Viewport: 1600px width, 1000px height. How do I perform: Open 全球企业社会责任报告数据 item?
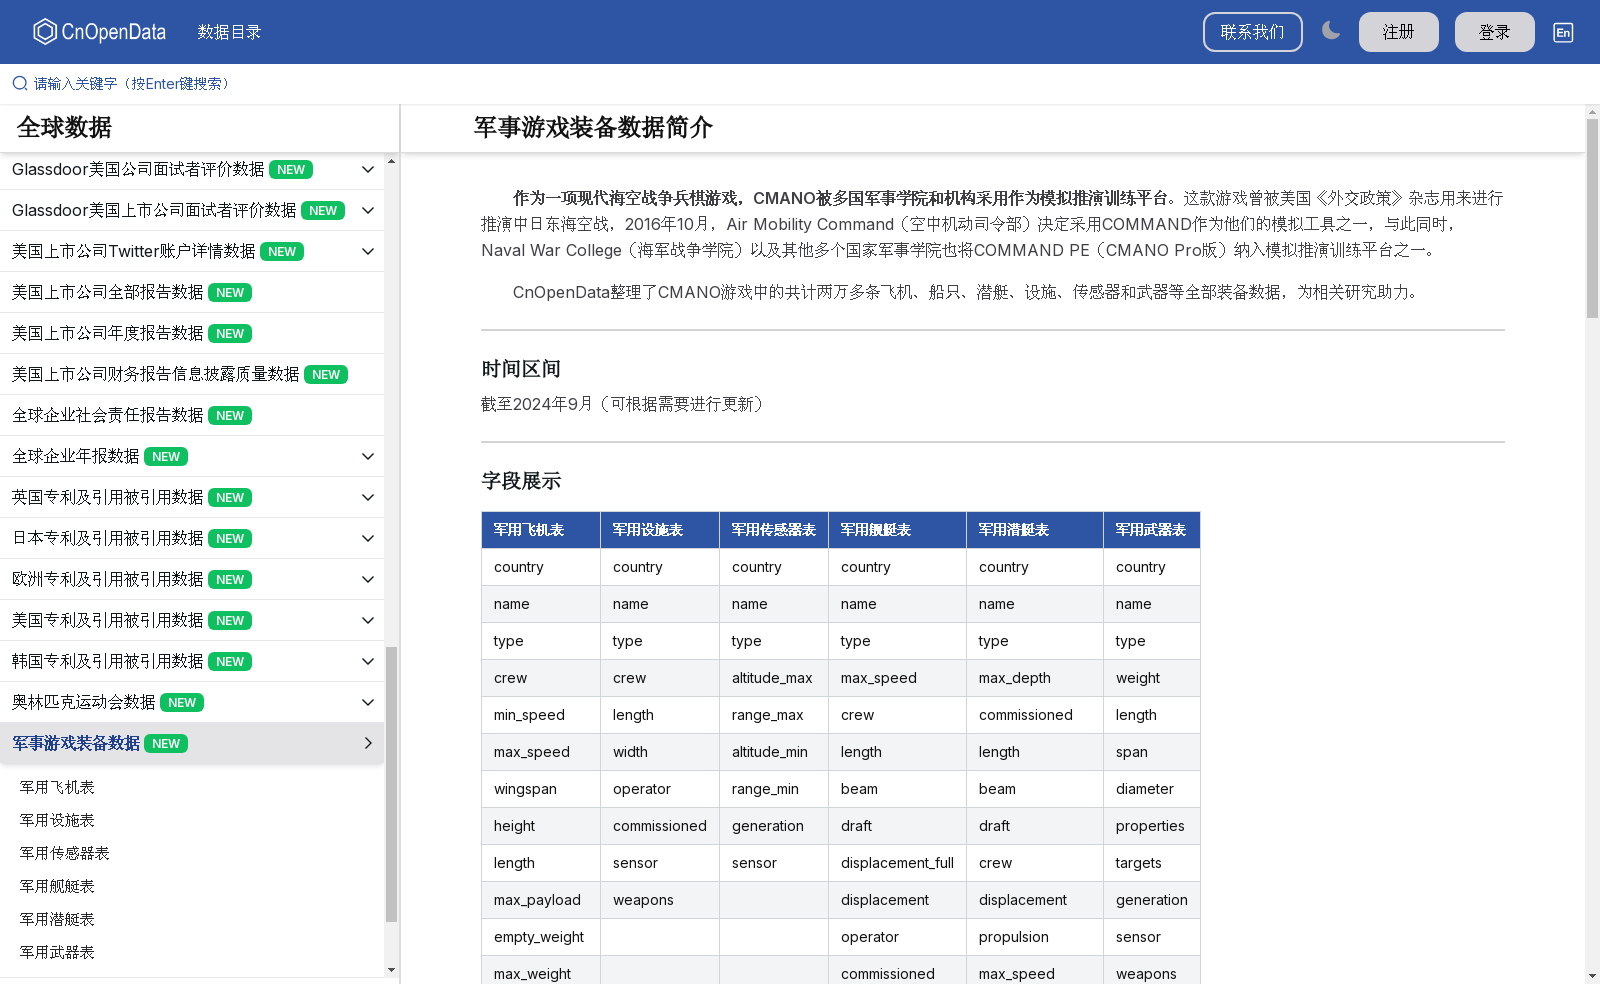192,416
